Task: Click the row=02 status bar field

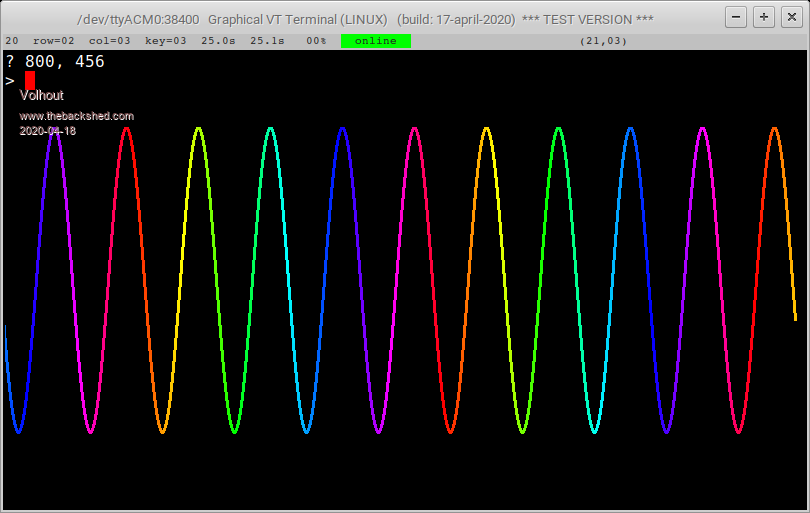Action: click(54, 41)
